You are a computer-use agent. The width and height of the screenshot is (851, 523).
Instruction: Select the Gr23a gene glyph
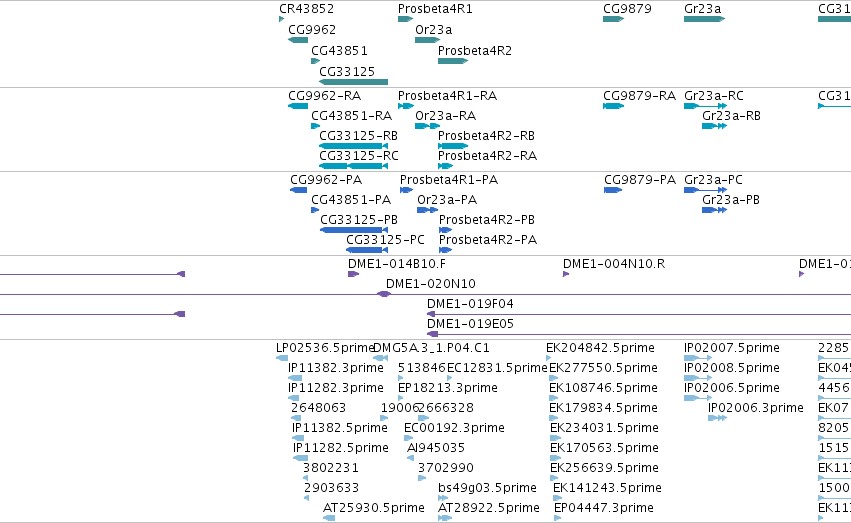click(x=704, y=19)
